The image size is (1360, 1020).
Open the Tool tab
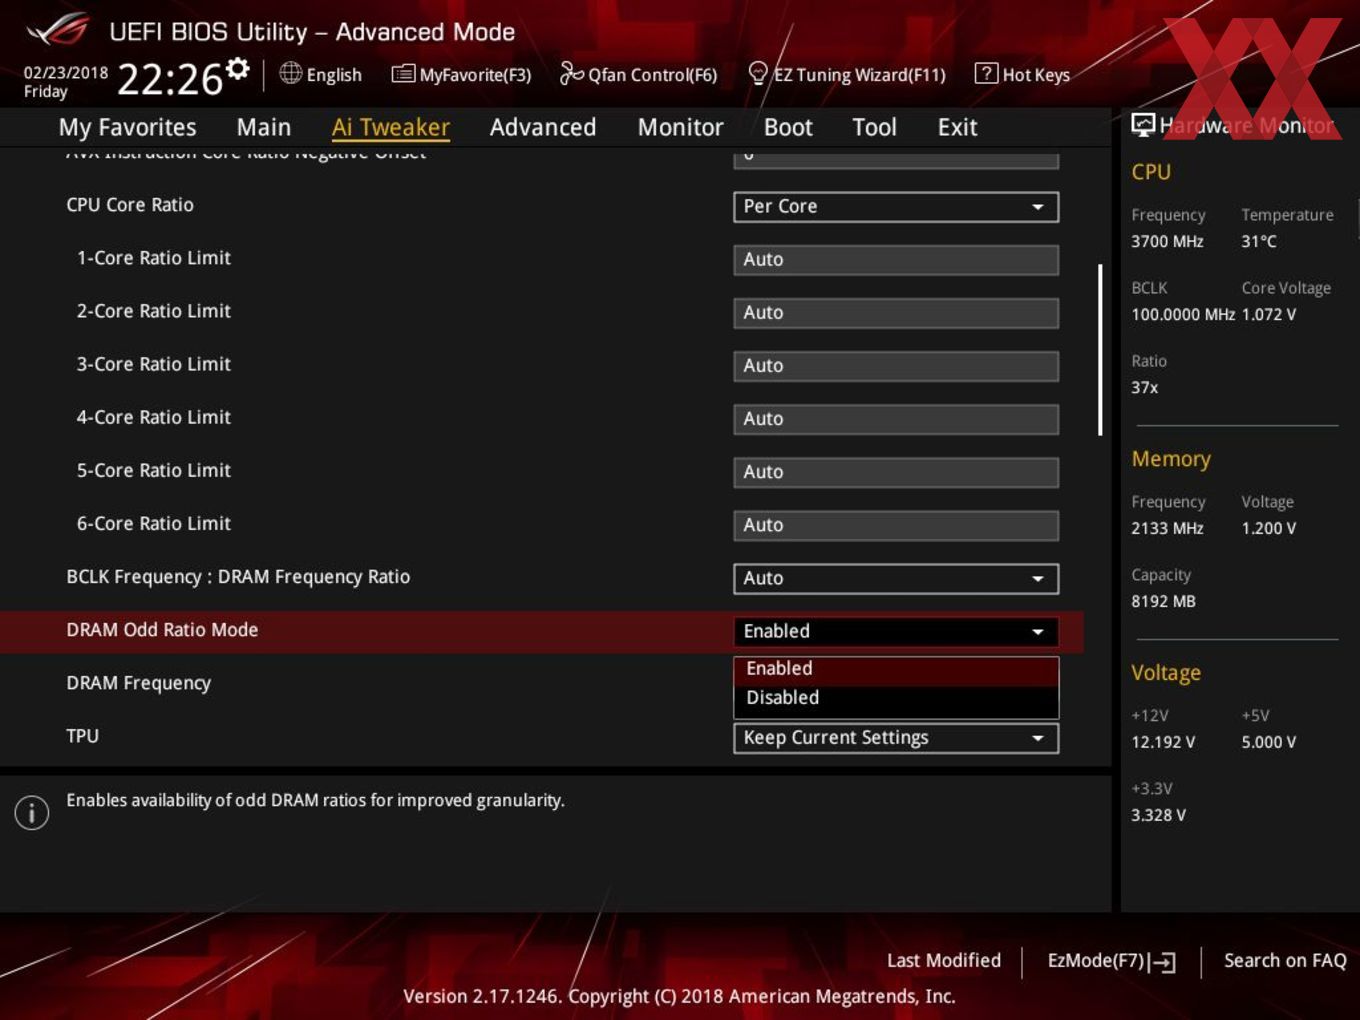tap(874, 127)
